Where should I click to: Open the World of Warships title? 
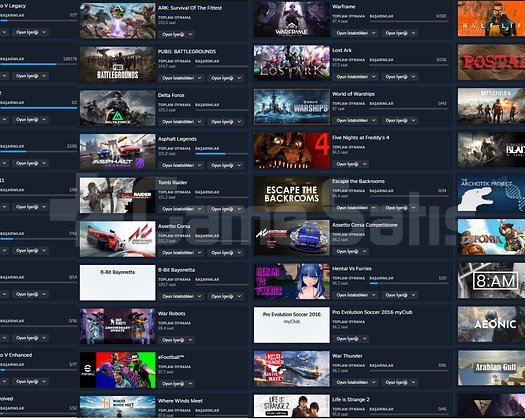tap(353, 94)
